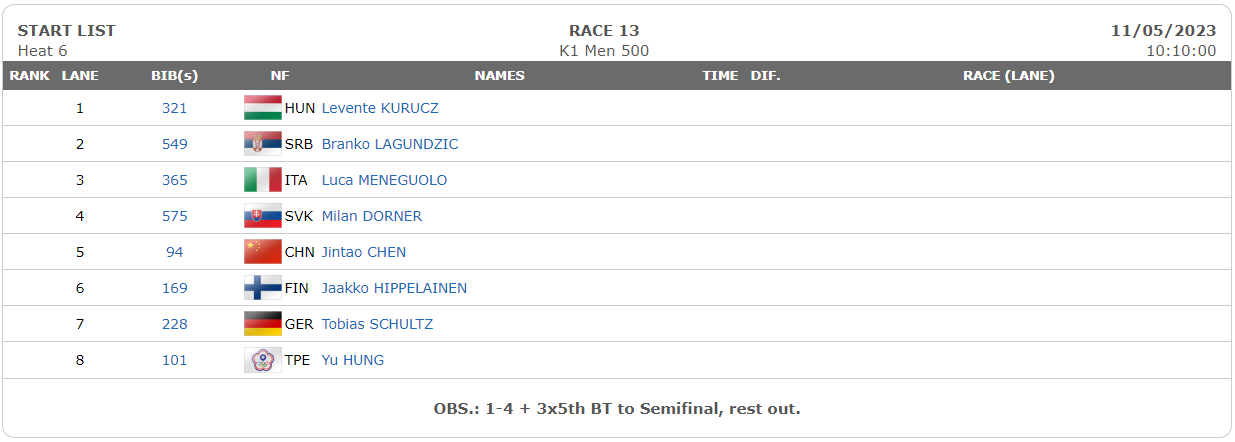1235x442 pixels.
Task: Click the TIME column header
Action: (x=720, y=76)
